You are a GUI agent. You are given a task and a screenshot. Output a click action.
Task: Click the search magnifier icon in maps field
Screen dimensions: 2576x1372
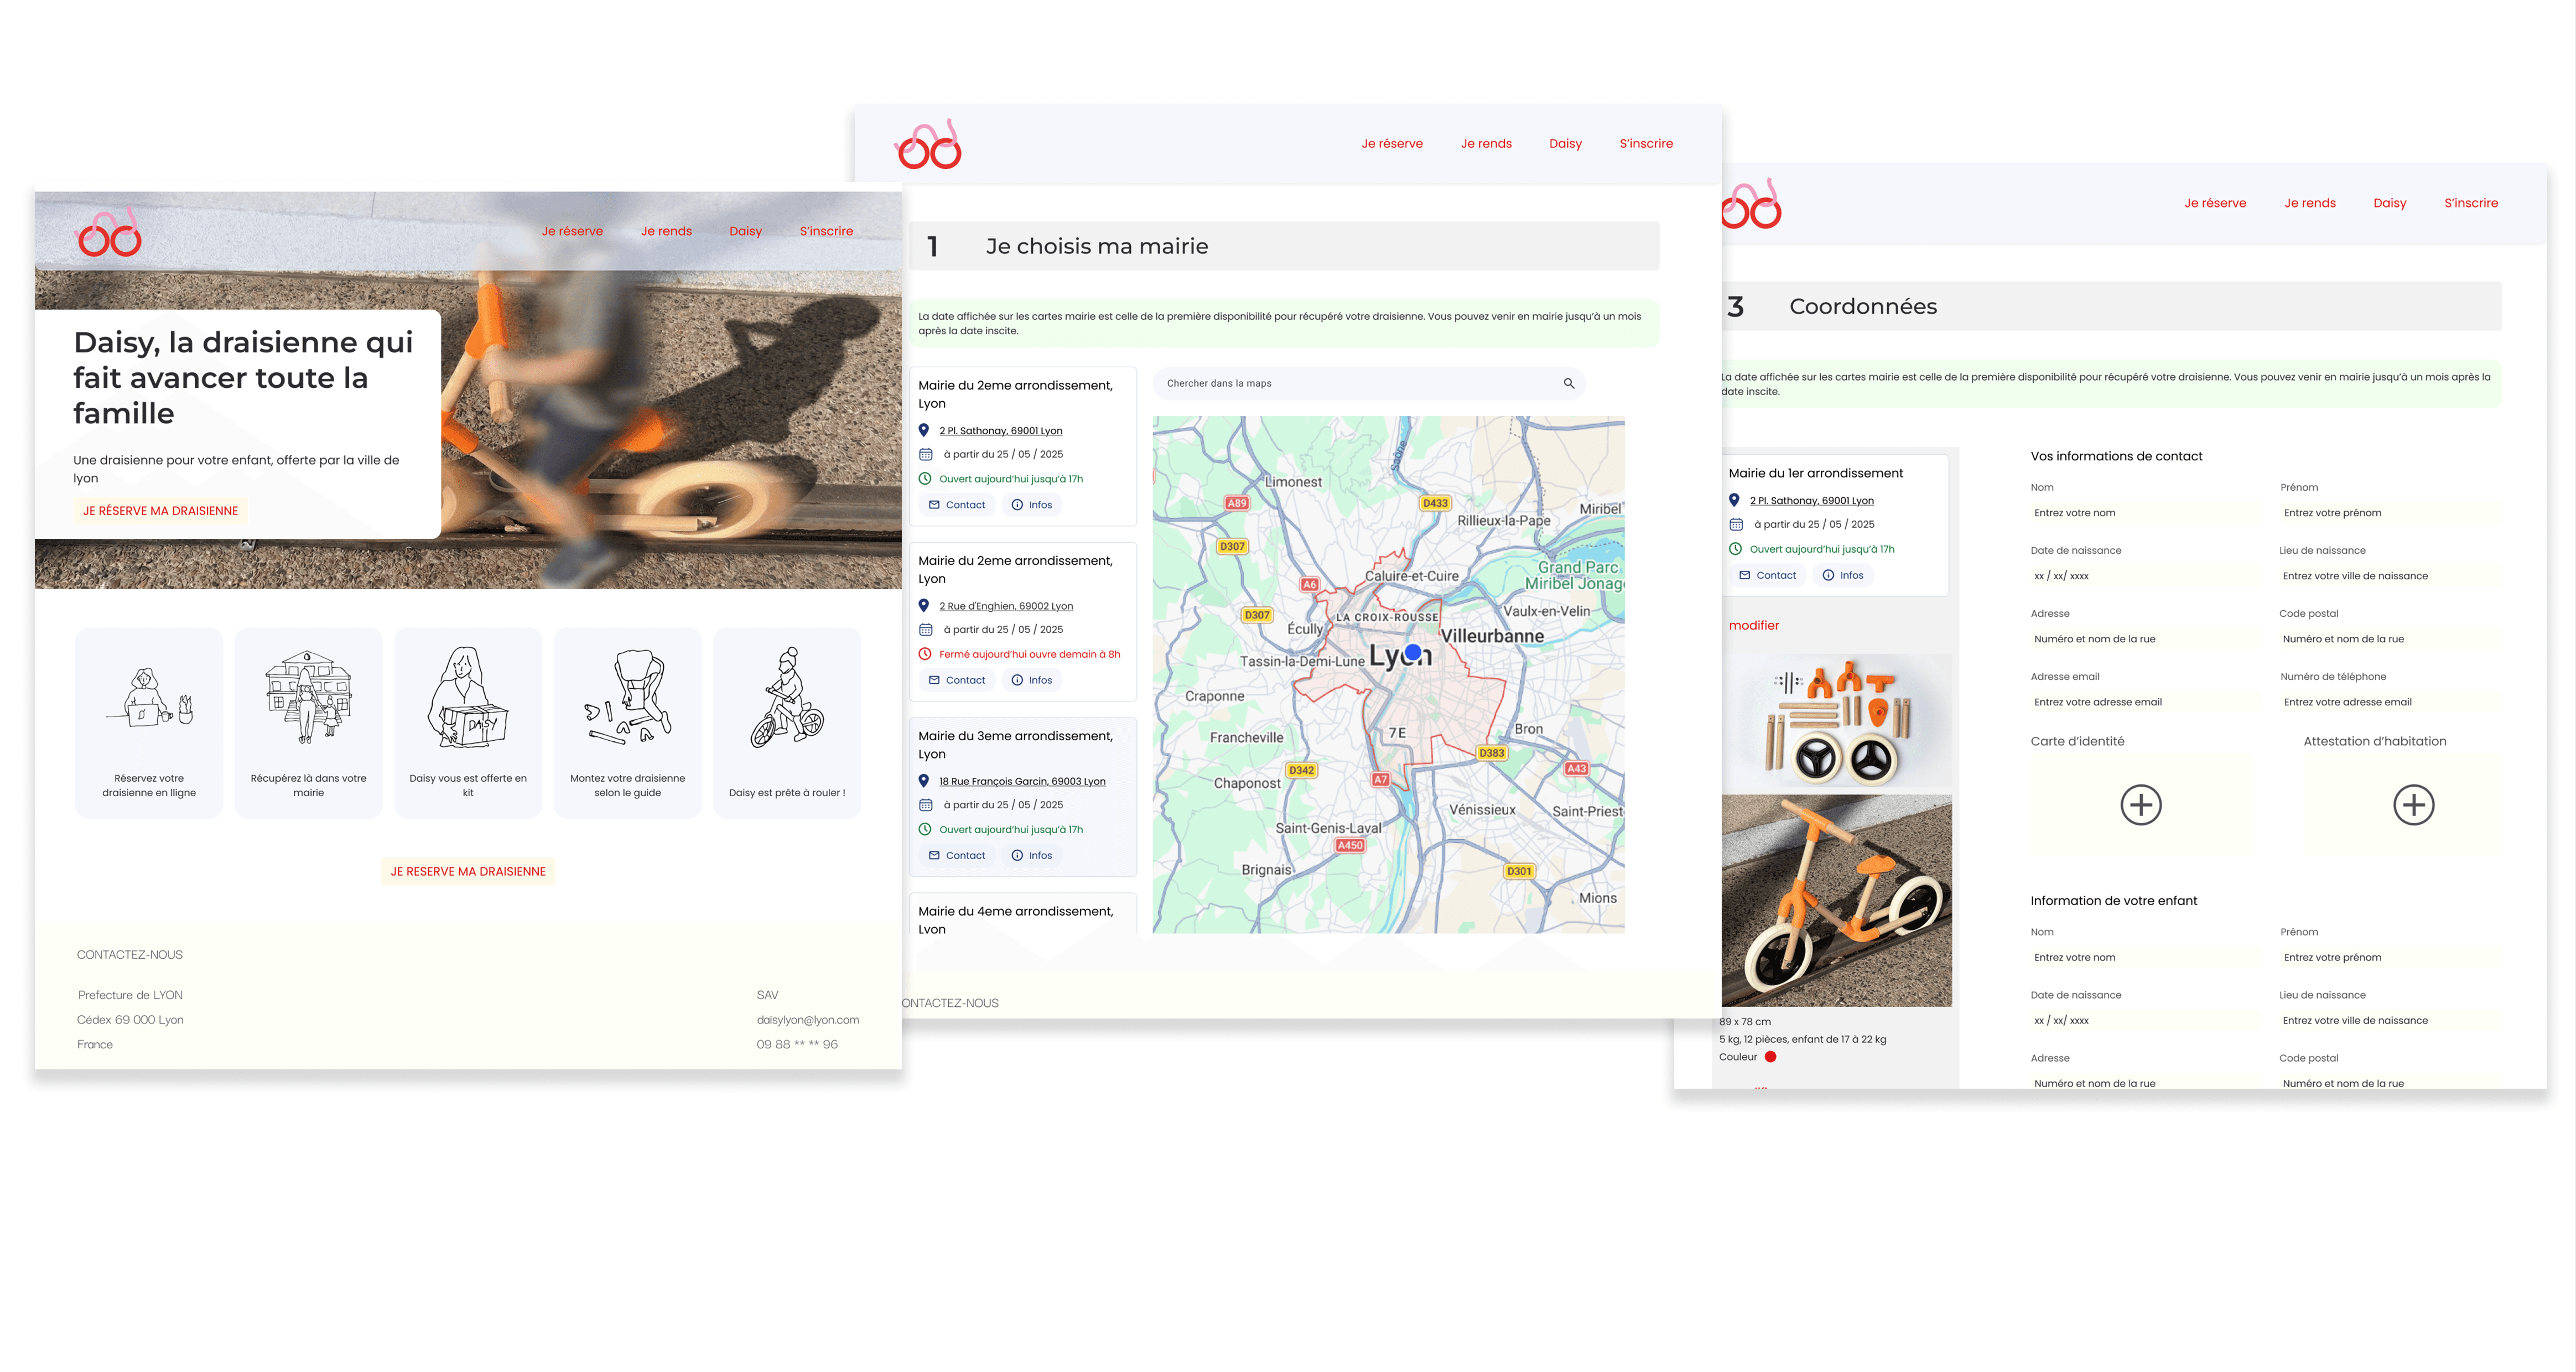pos(1568,383)
